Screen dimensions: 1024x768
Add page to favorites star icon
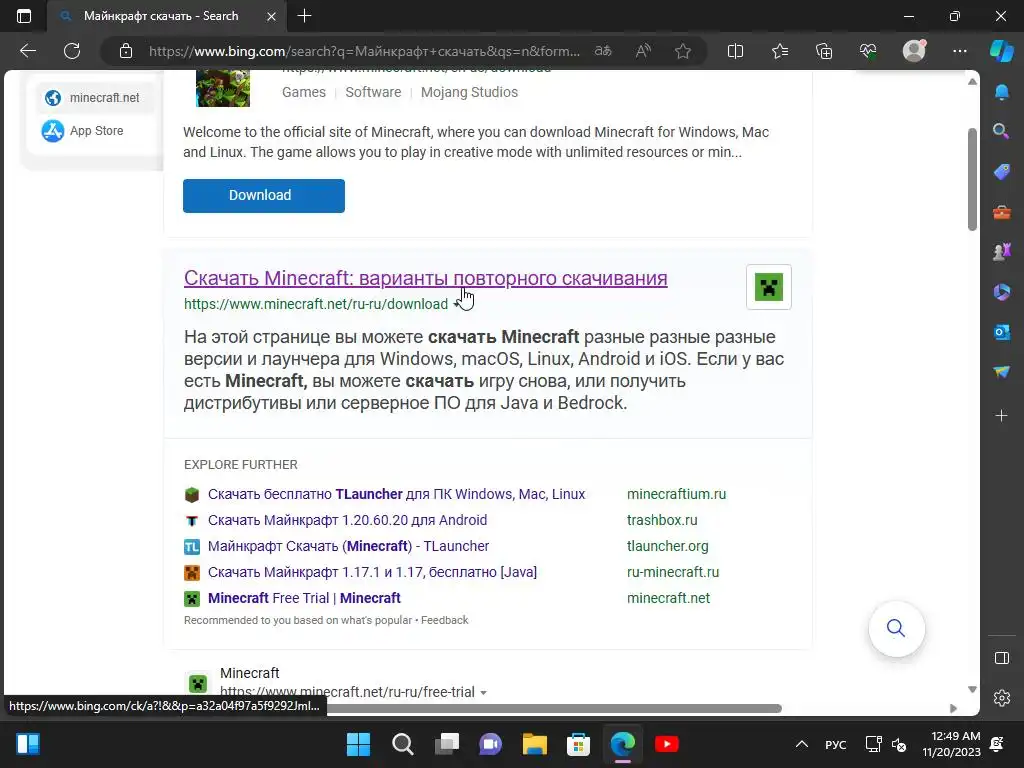click(x=683, y=51)
